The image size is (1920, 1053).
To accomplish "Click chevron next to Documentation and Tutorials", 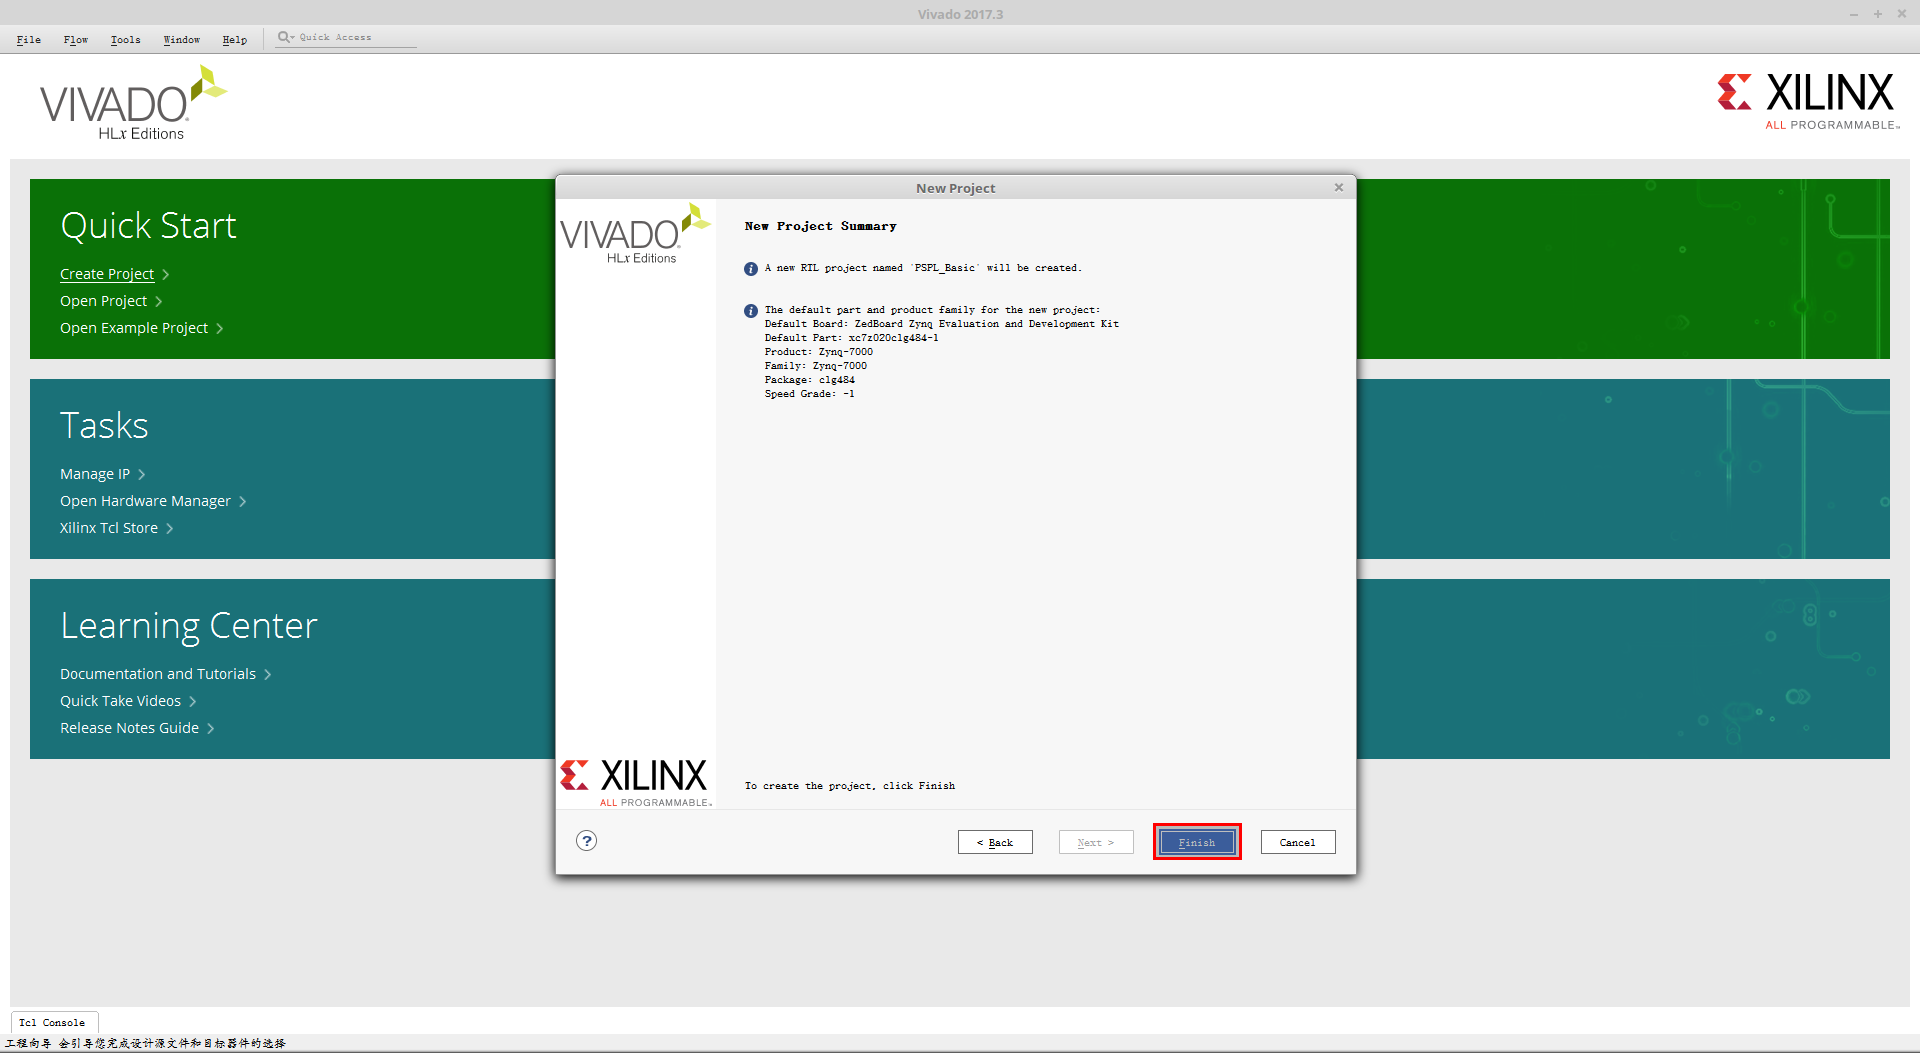I will click(x=268, y=675).
